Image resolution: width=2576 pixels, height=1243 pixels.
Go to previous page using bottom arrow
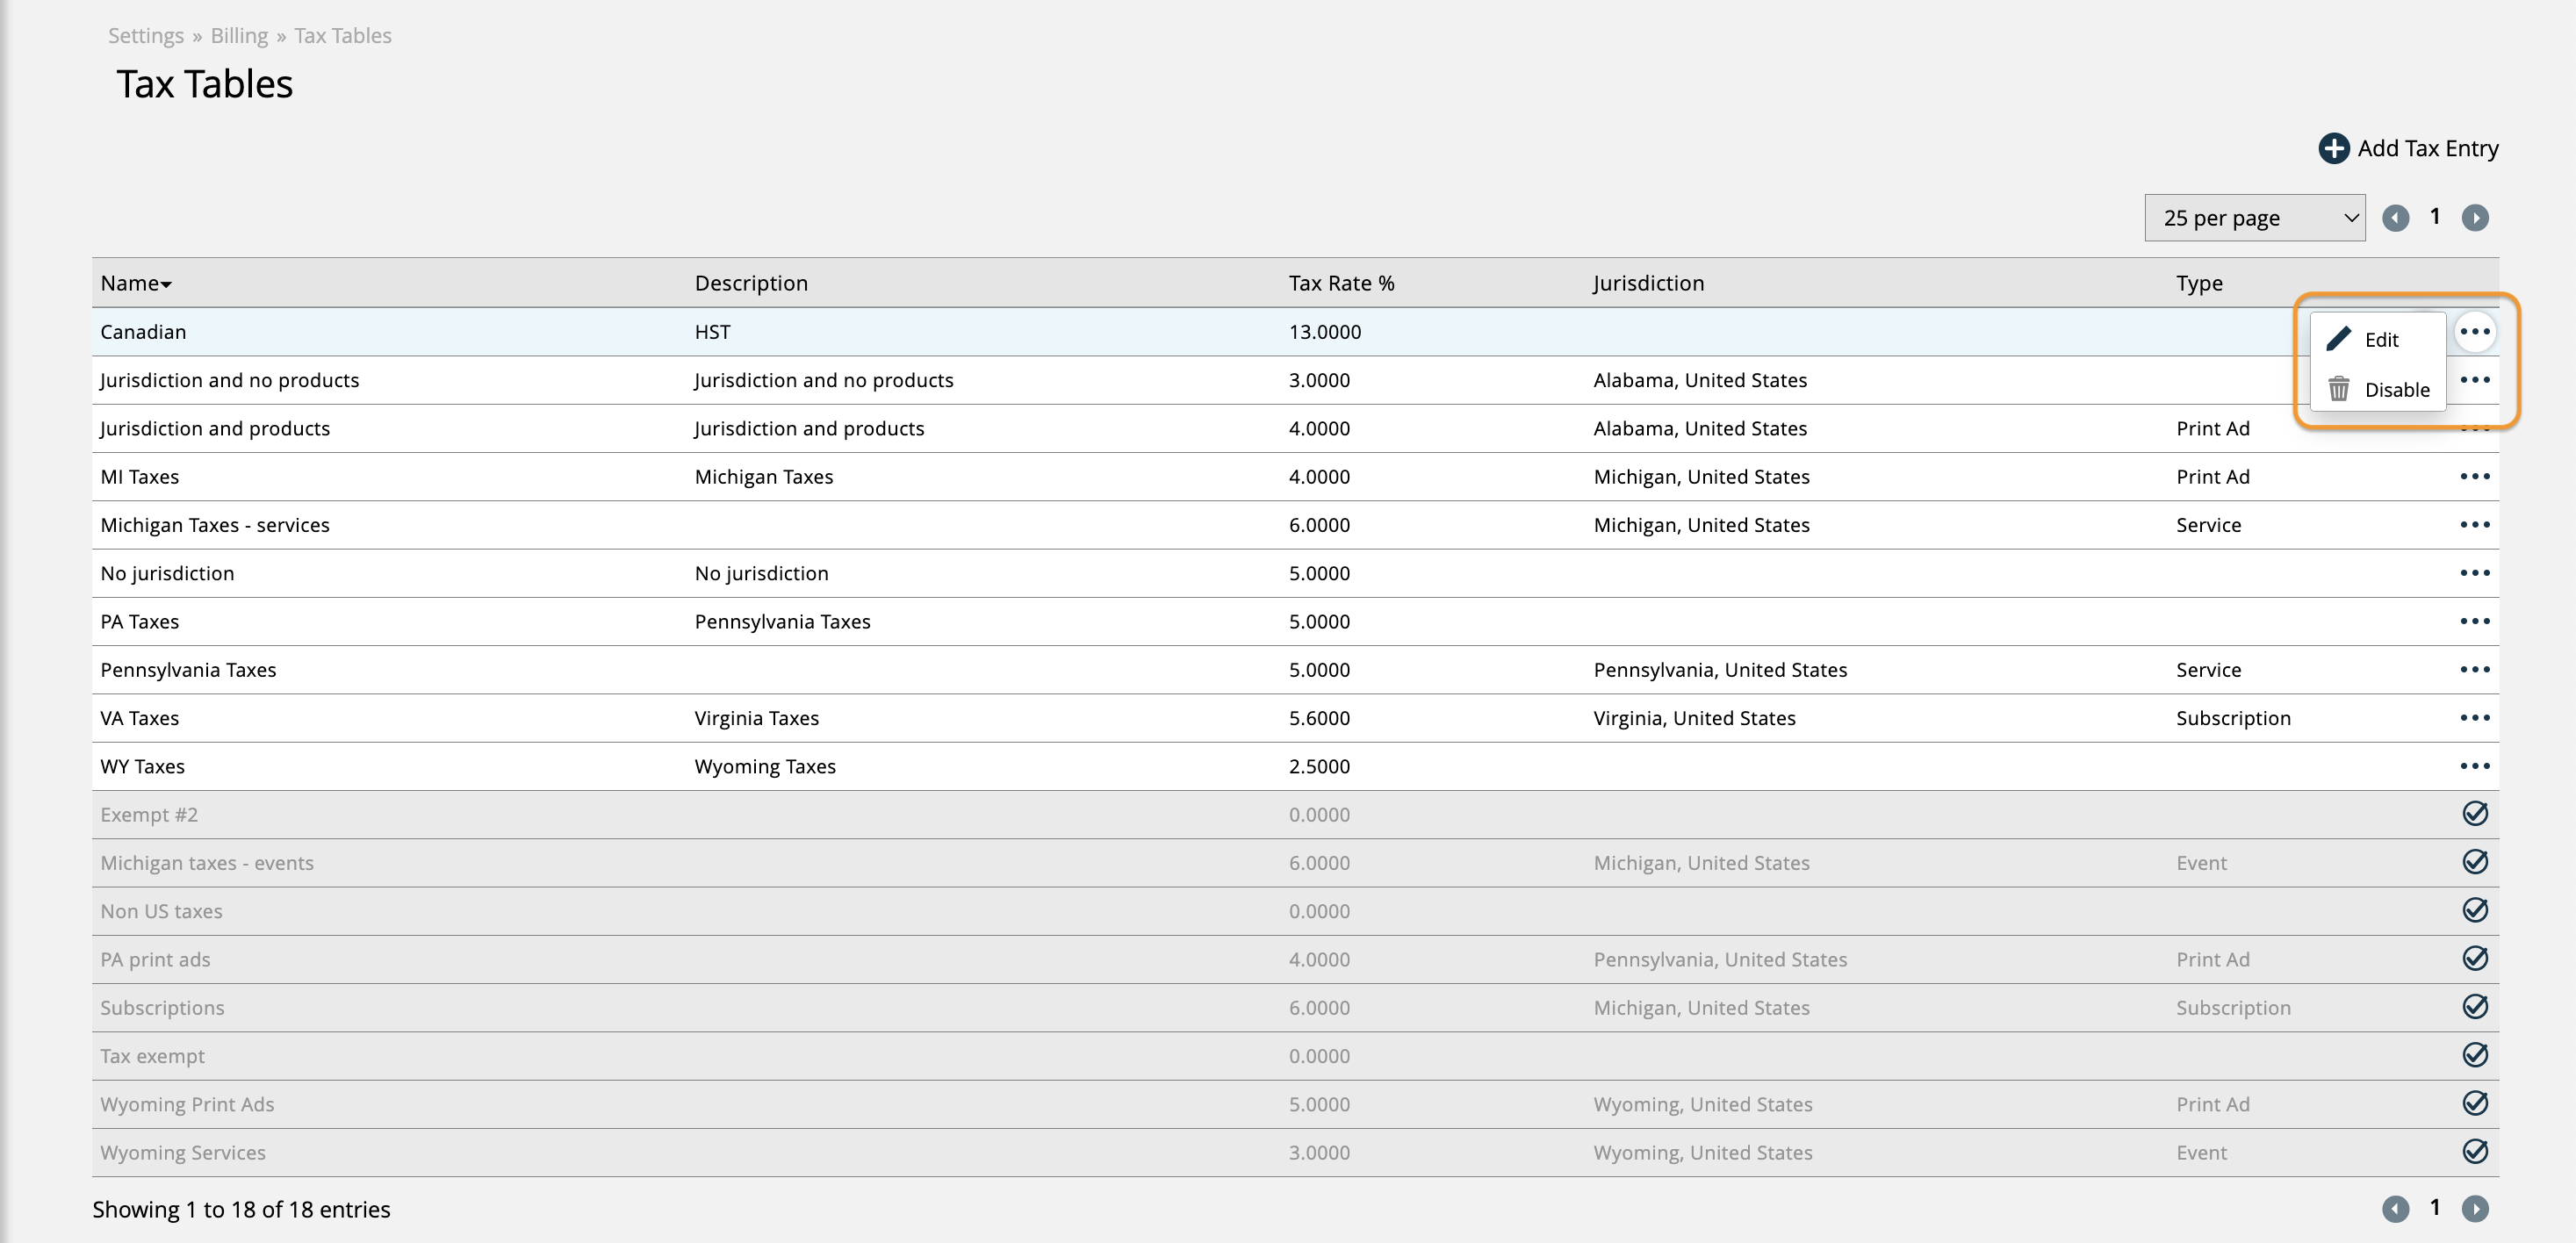[x=2395, y=1209]
